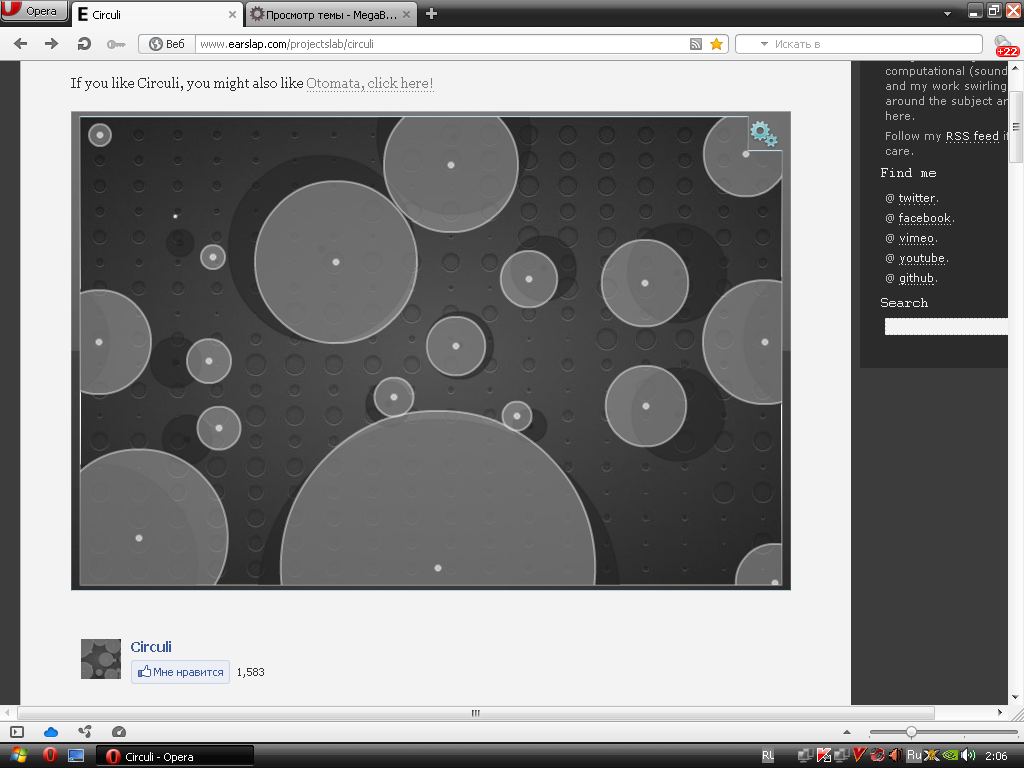The image size is (1024, 768).
Task: Open the closed tabs list arrow
Action: [x=948, y=14]
